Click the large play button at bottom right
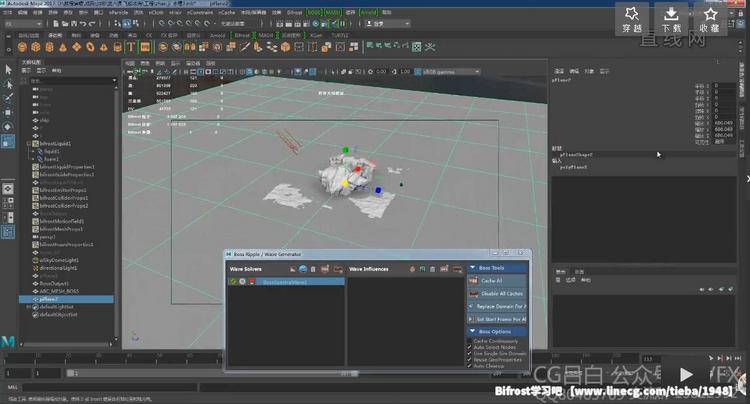This screenshot has height=404, width=750. click(686, 374)
